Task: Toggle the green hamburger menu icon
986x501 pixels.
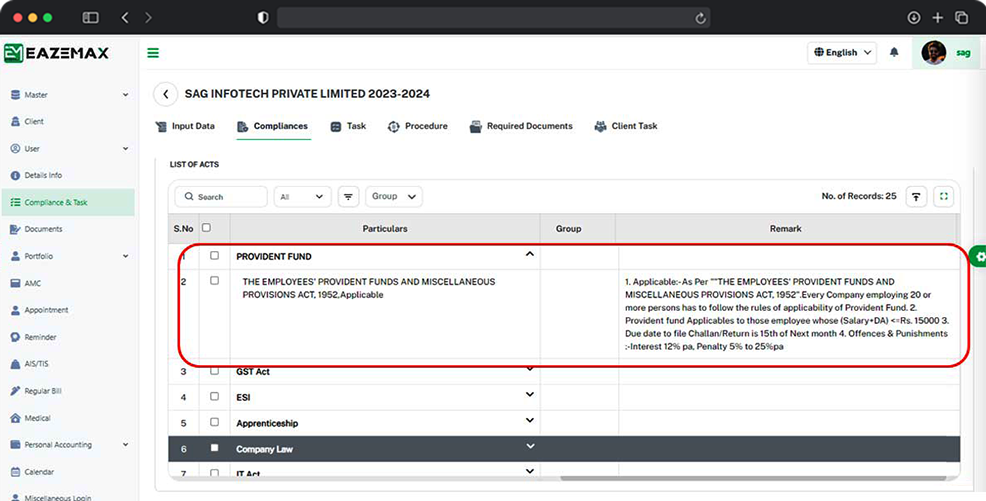Action: click(x=153, y=53)
